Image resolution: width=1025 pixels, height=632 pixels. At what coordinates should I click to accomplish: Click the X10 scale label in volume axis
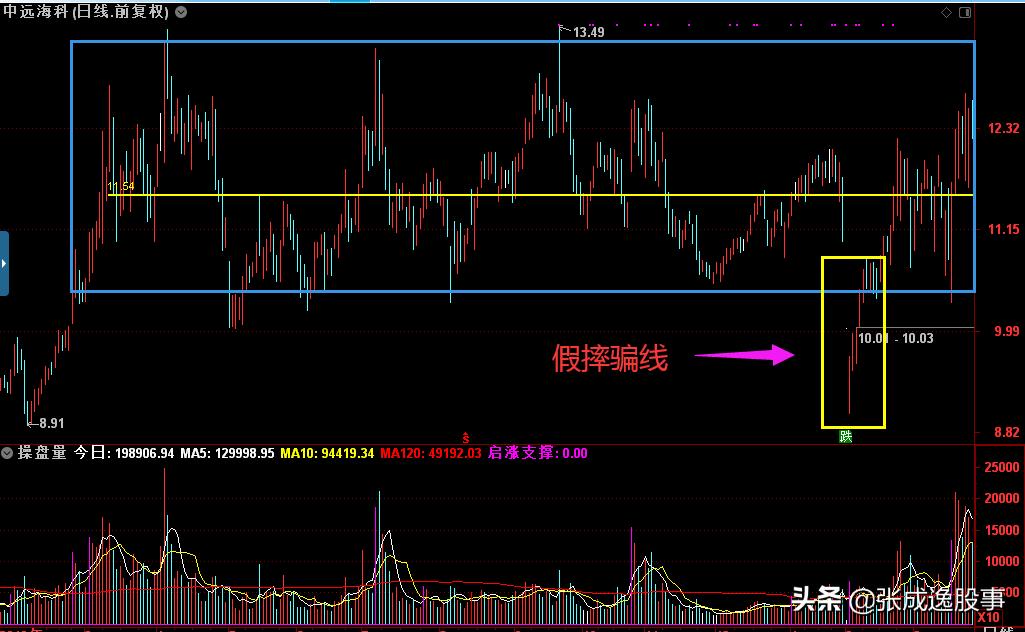point(987,617)
